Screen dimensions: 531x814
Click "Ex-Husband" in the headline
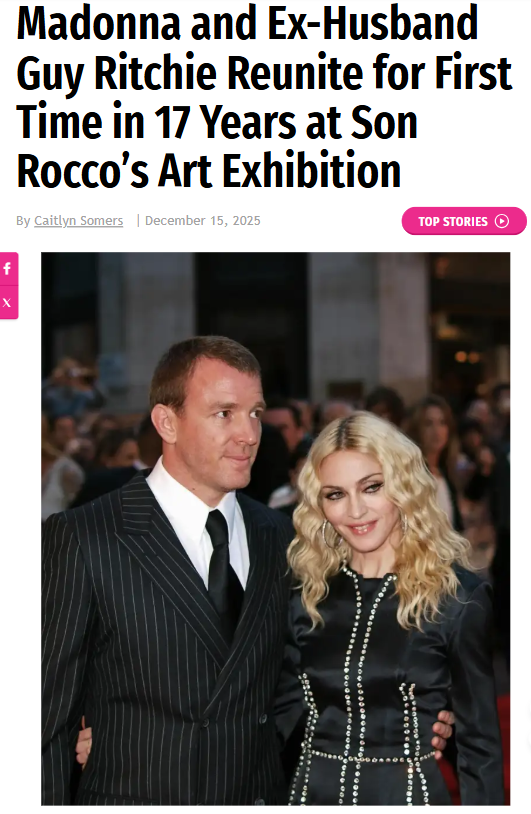pos(372,23)
